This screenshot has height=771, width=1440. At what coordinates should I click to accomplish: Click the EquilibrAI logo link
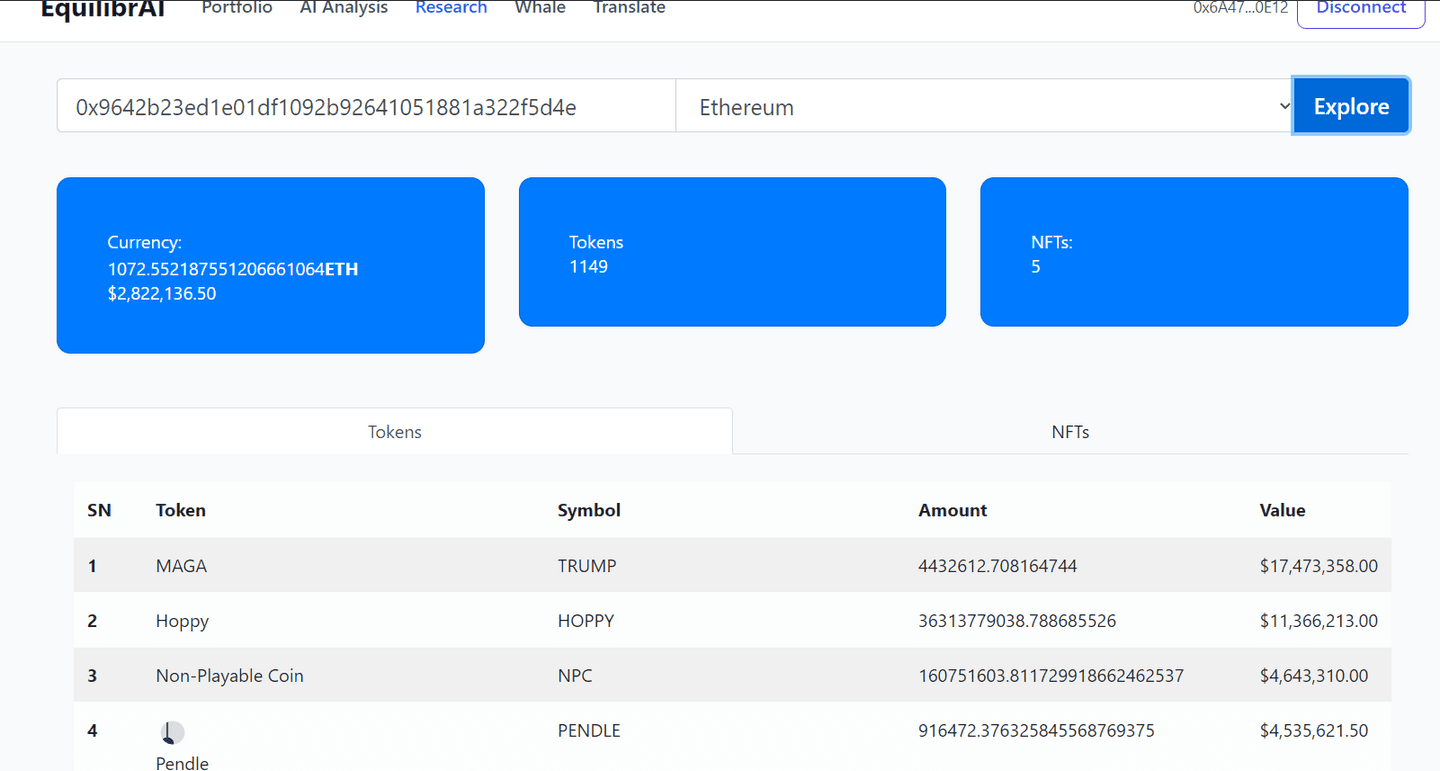pos(103,10)
